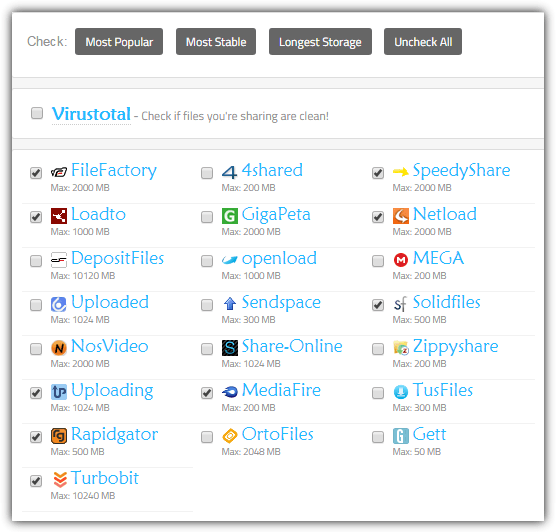
Task: Uncheck the Uploading checkbox
Action: coord(36,393)
